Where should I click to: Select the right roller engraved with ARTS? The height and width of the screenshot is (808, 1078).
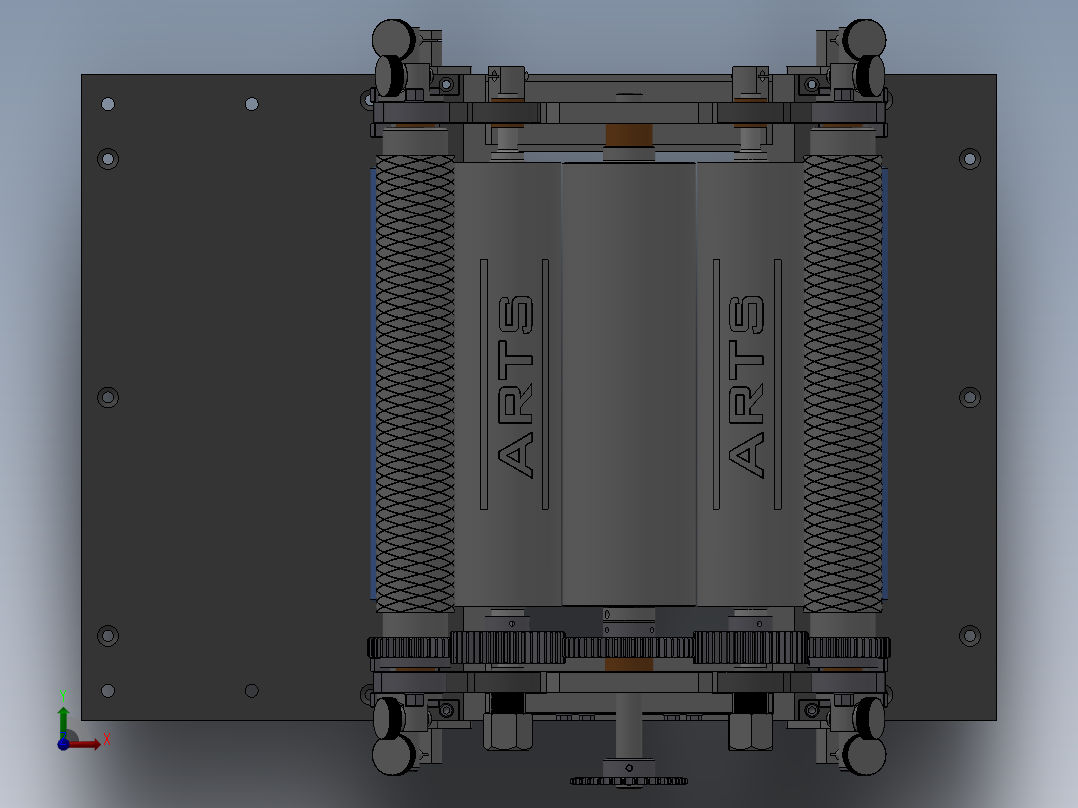point(750,384)
